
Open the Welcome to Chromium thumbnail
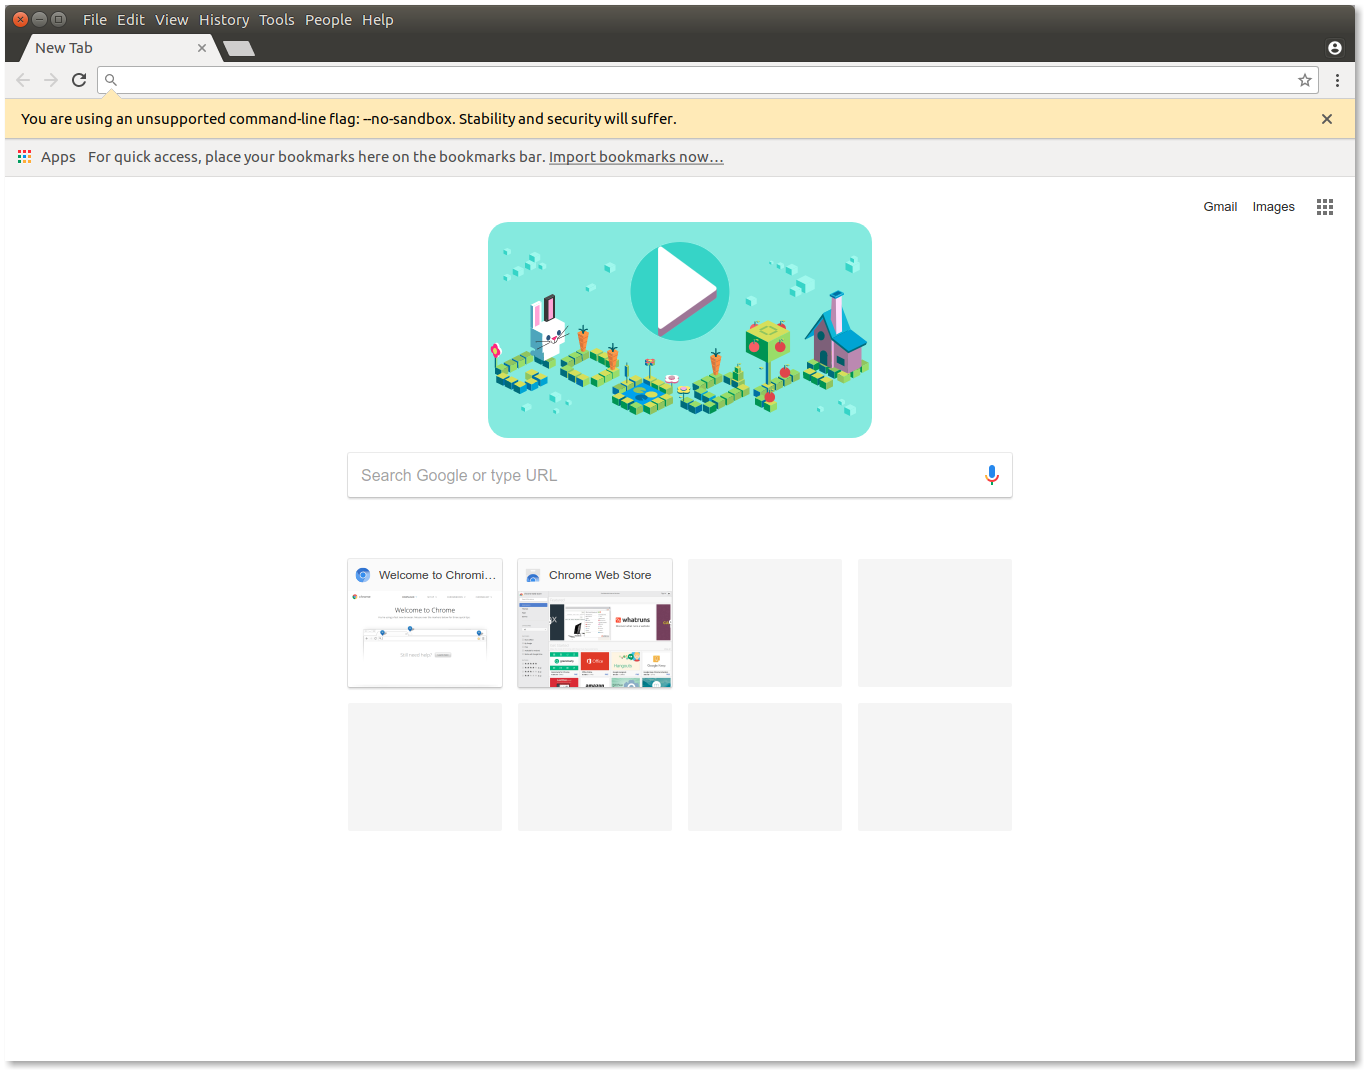click(425, 623)
